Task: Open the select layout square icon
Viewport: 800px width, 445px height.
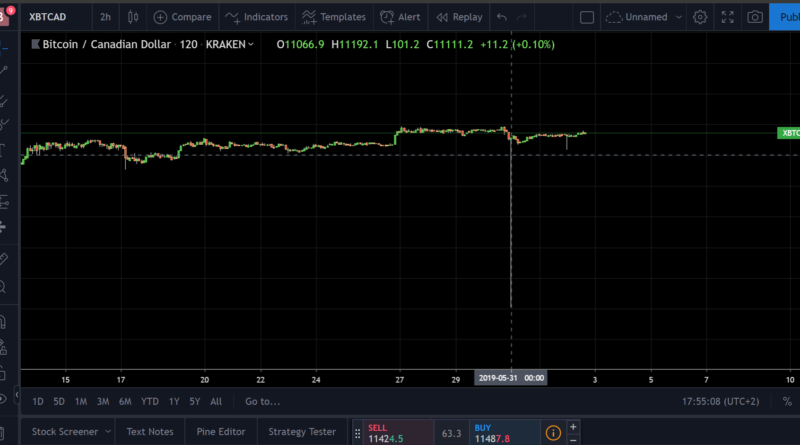Action: tap(587, 17)
